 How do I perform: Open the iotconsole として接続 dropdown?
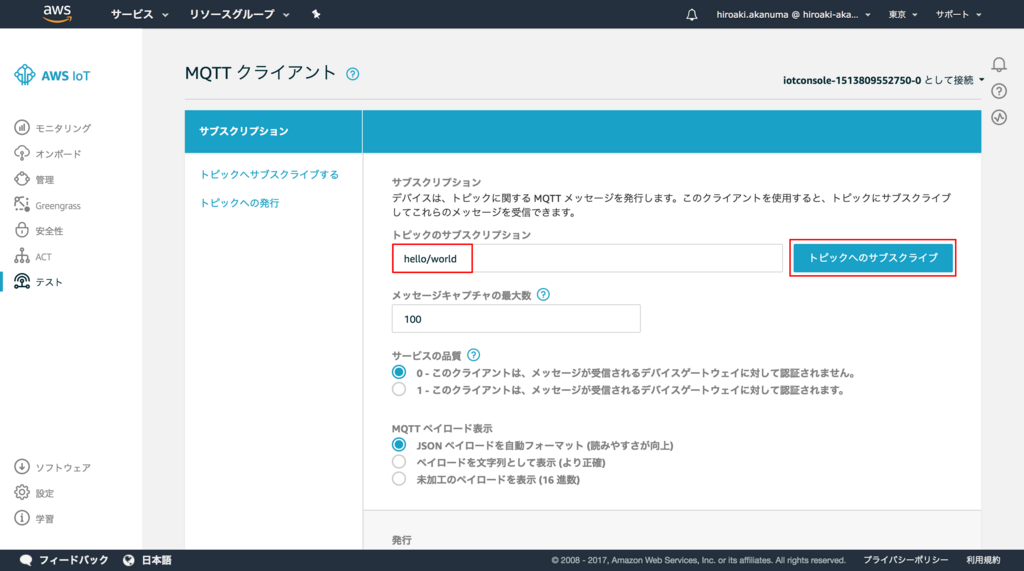click(x=884, y=80)
